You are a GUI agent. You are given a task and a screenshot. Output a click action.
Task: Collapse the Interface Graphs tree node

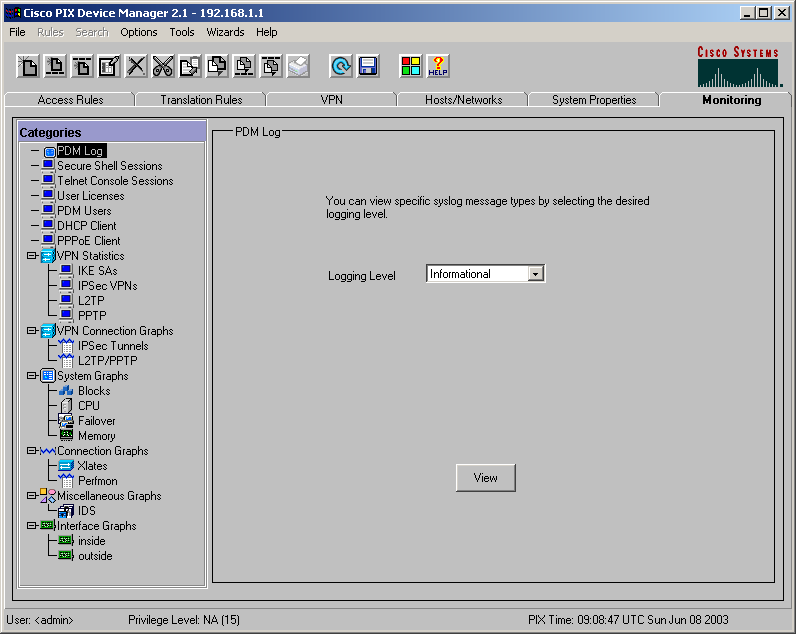tap(31, 525)
